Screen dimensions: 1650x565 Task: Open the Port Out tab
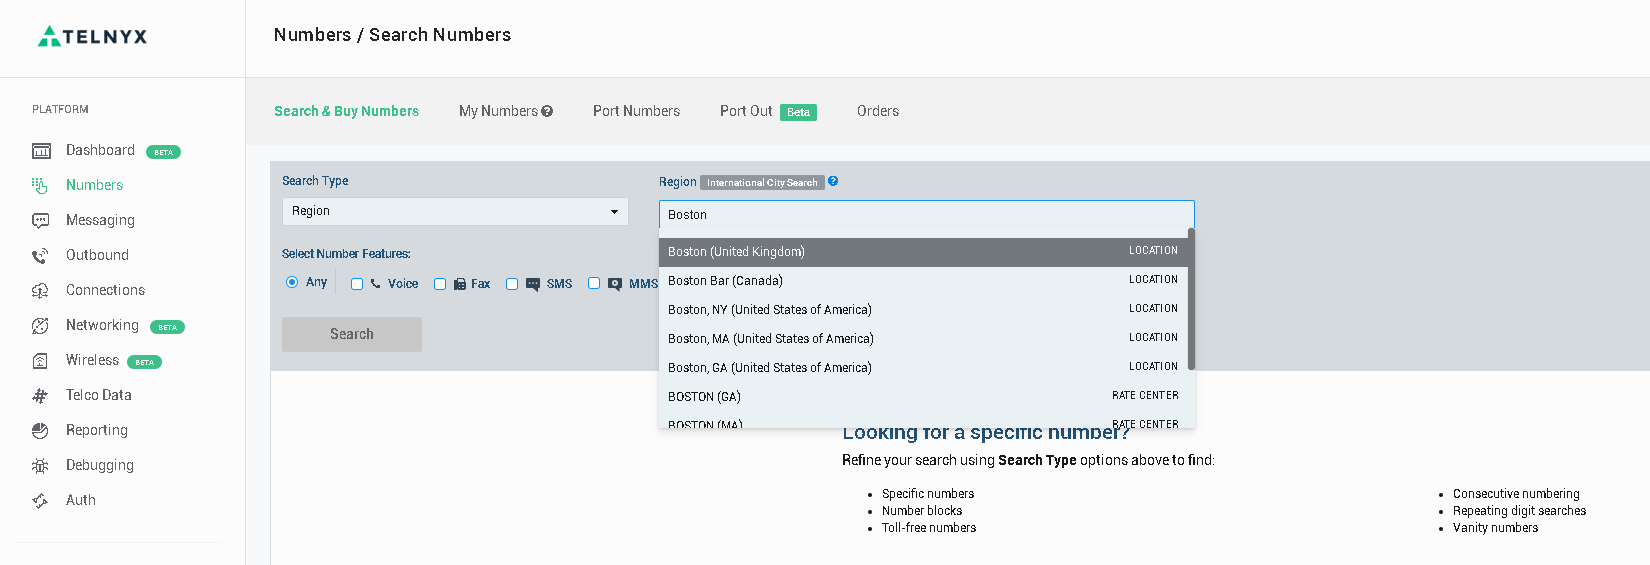(x=746, y=111)
